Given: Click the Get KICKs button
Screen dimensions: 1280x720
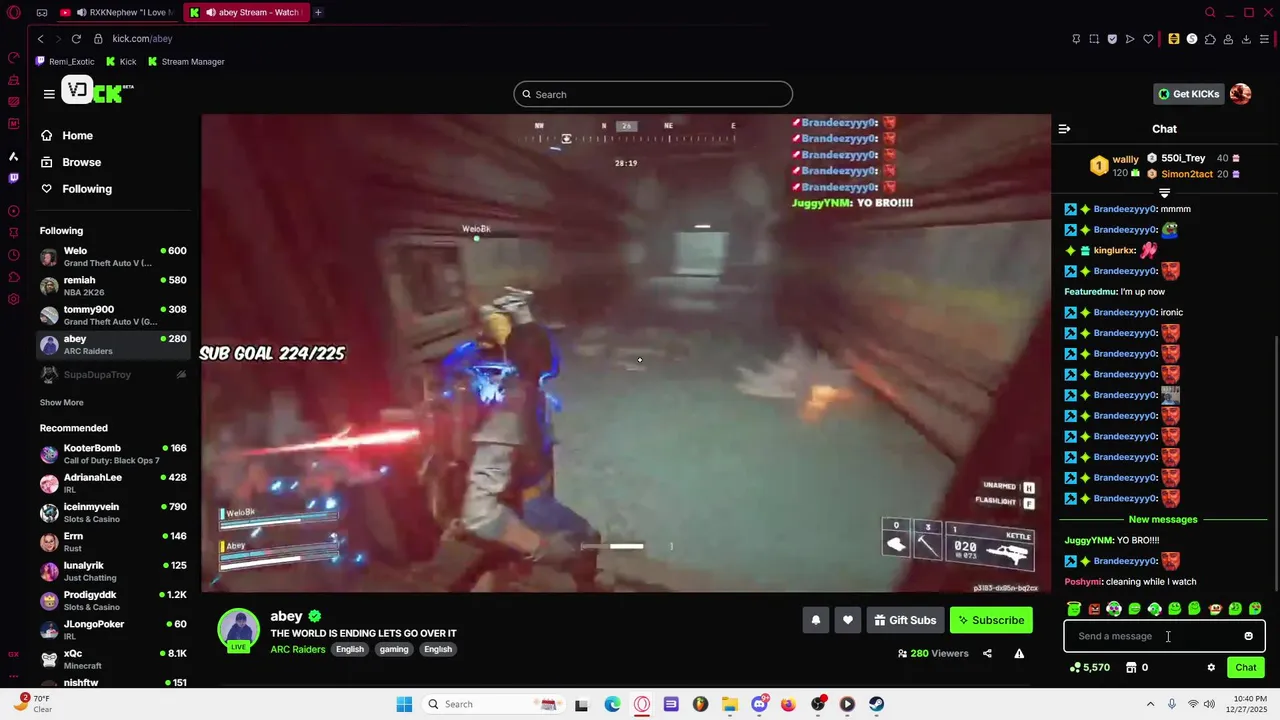Looking at the screenshot, I should 1188,94.
